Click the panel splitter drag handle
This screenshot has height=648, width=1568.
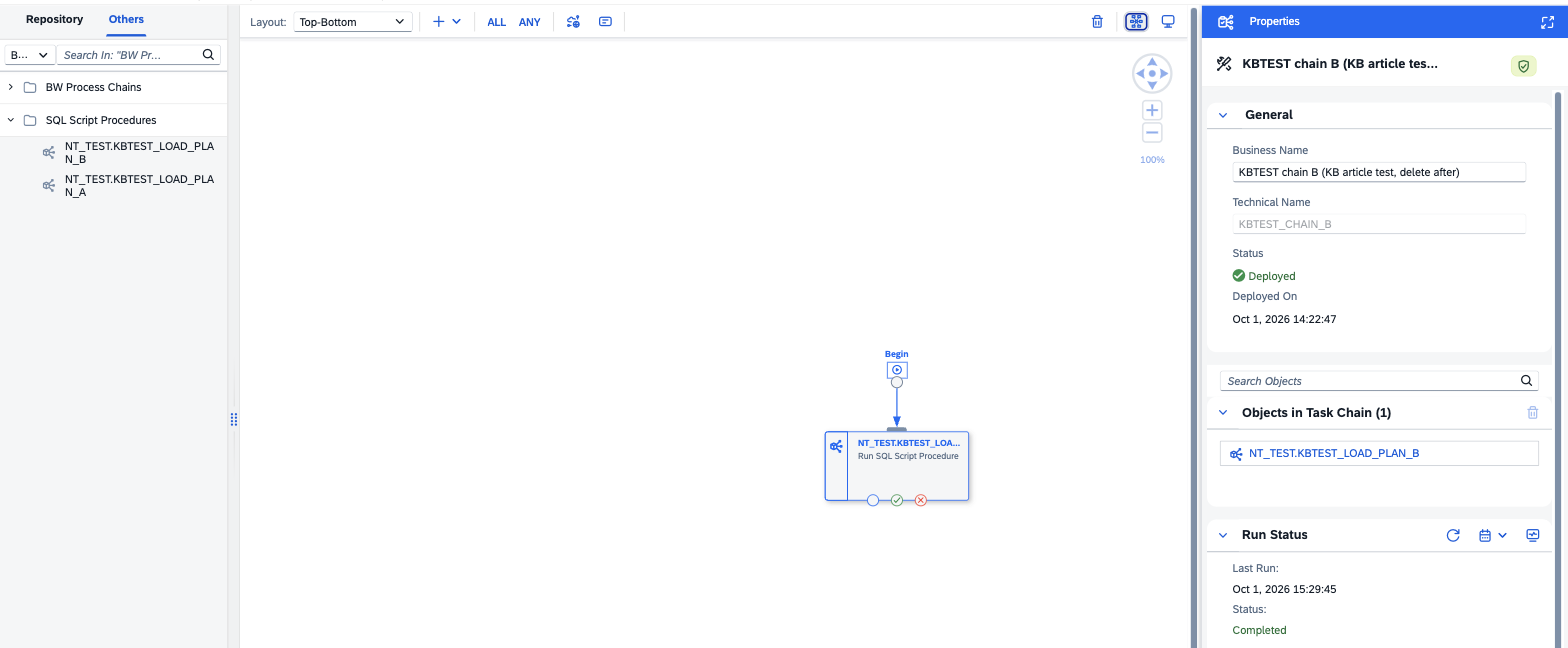[x=234, y=419]
